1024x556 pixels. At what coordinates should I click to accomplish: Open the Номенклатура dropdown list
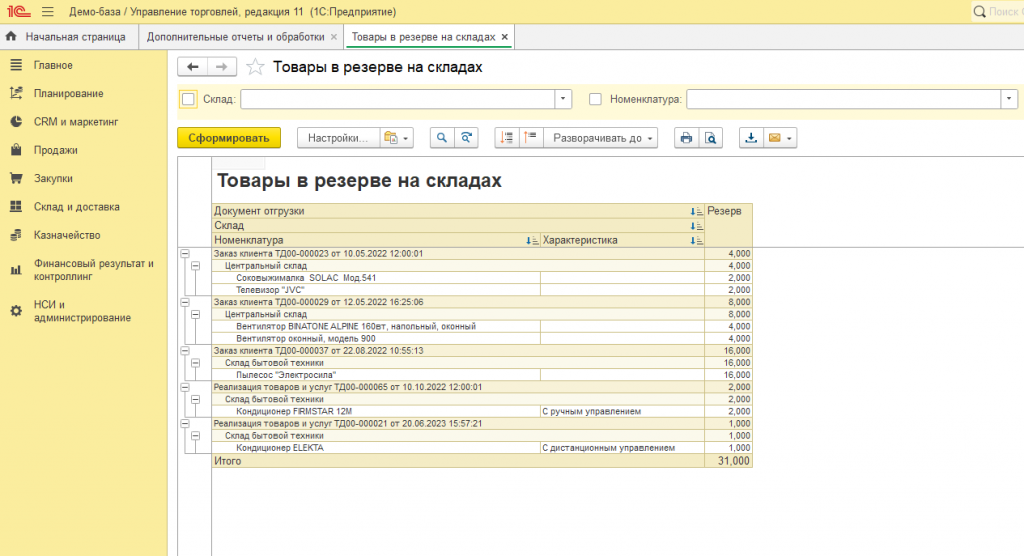[1009, 99]
